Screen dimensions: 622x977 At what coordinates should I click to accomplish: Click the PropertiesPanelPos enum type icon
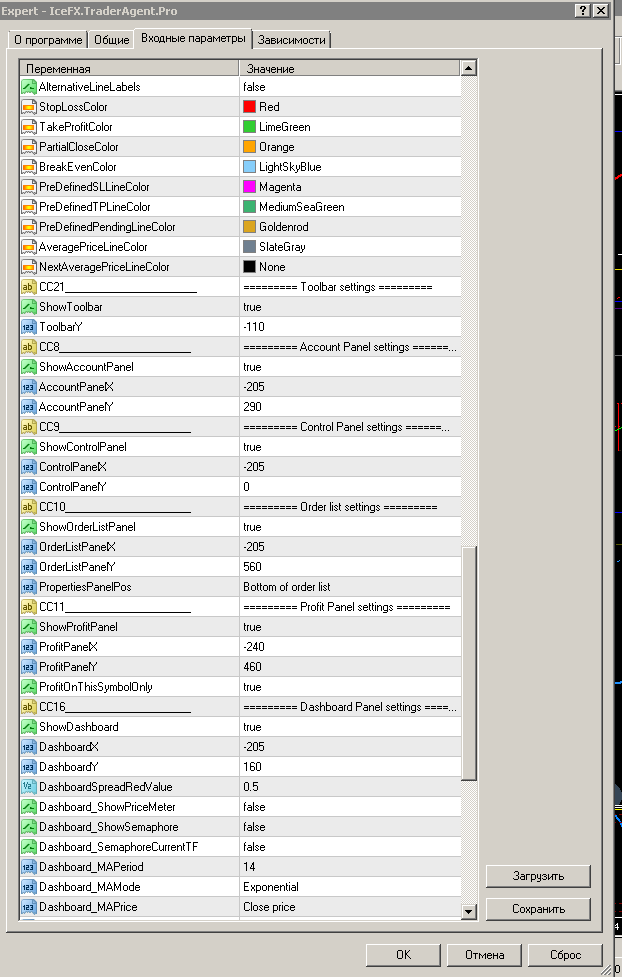click(29, 586)
